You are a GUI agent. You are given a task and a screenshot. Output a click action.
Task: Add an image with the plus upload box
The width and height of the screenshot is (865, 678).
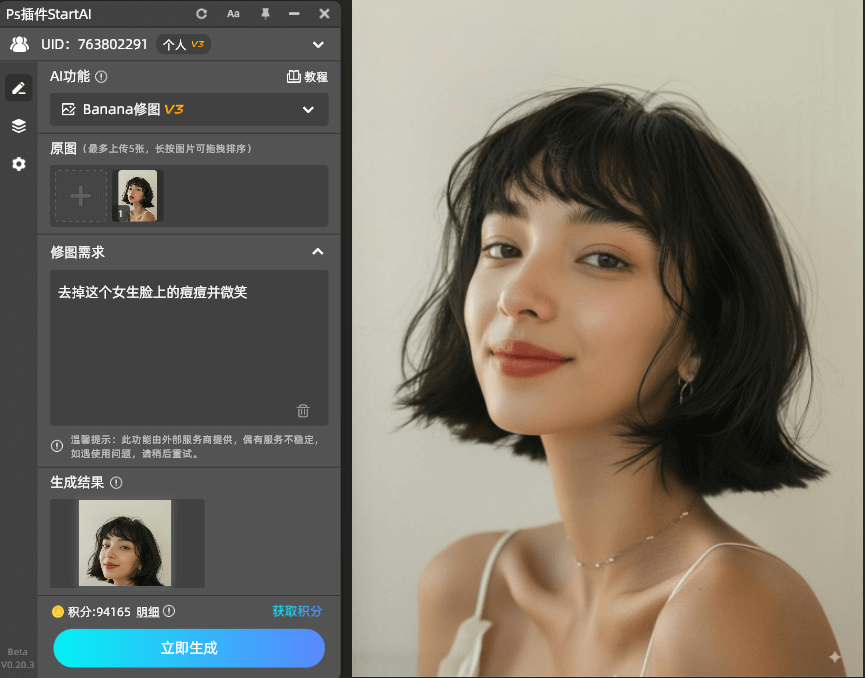click(81, 195)
